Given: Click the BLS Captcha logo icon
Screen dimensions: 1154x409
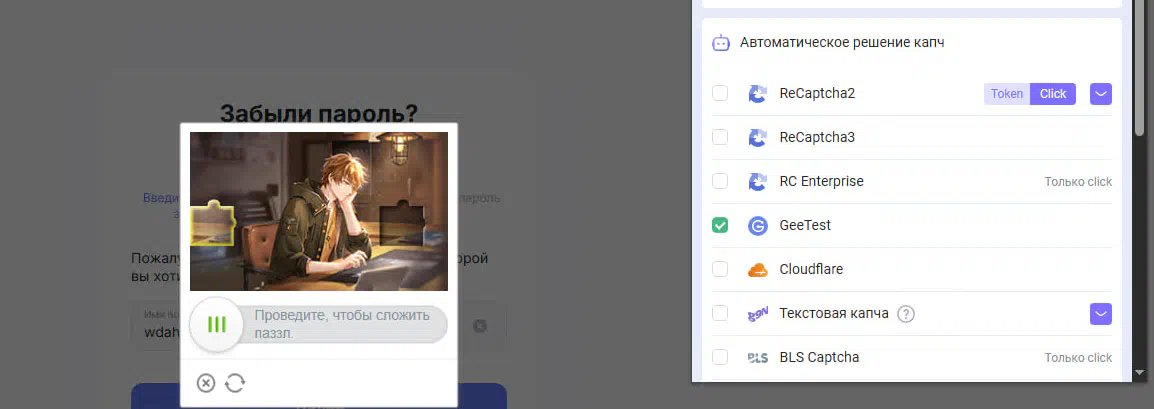Looking at the screenshot, I should [757, 358].
